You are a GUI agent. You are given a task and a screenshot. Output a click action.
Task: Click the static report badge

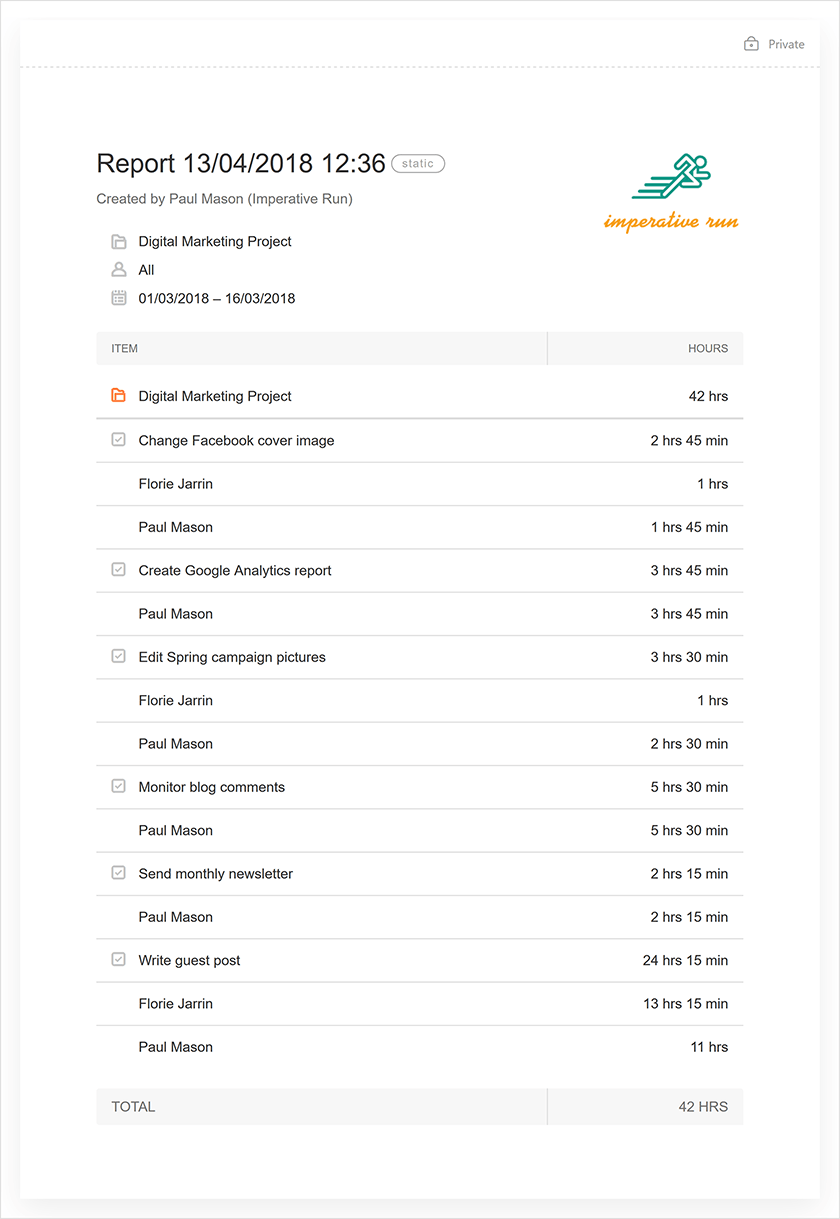pyautogui.click(x=418, y=164)
